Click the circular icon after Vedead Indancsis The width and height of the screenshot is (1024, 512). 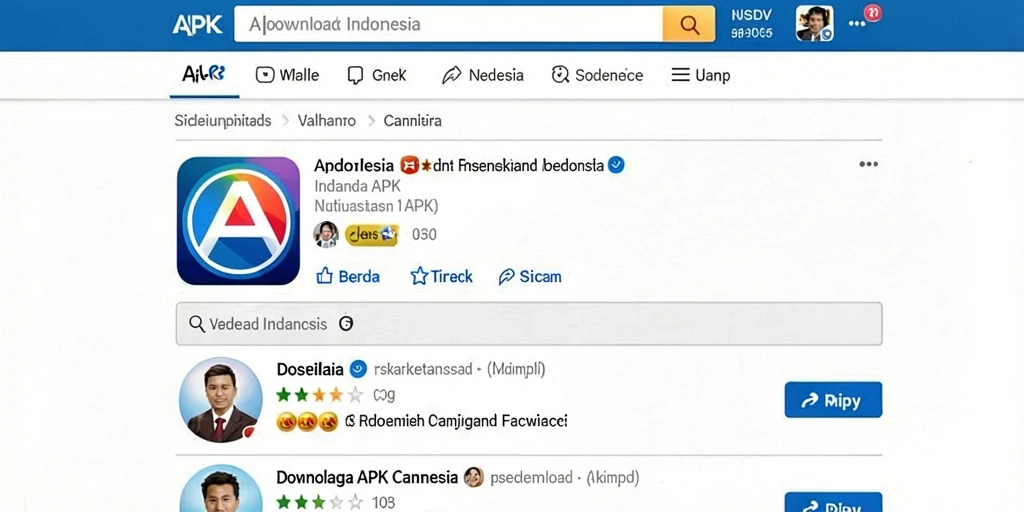click(x=346, y=323)
